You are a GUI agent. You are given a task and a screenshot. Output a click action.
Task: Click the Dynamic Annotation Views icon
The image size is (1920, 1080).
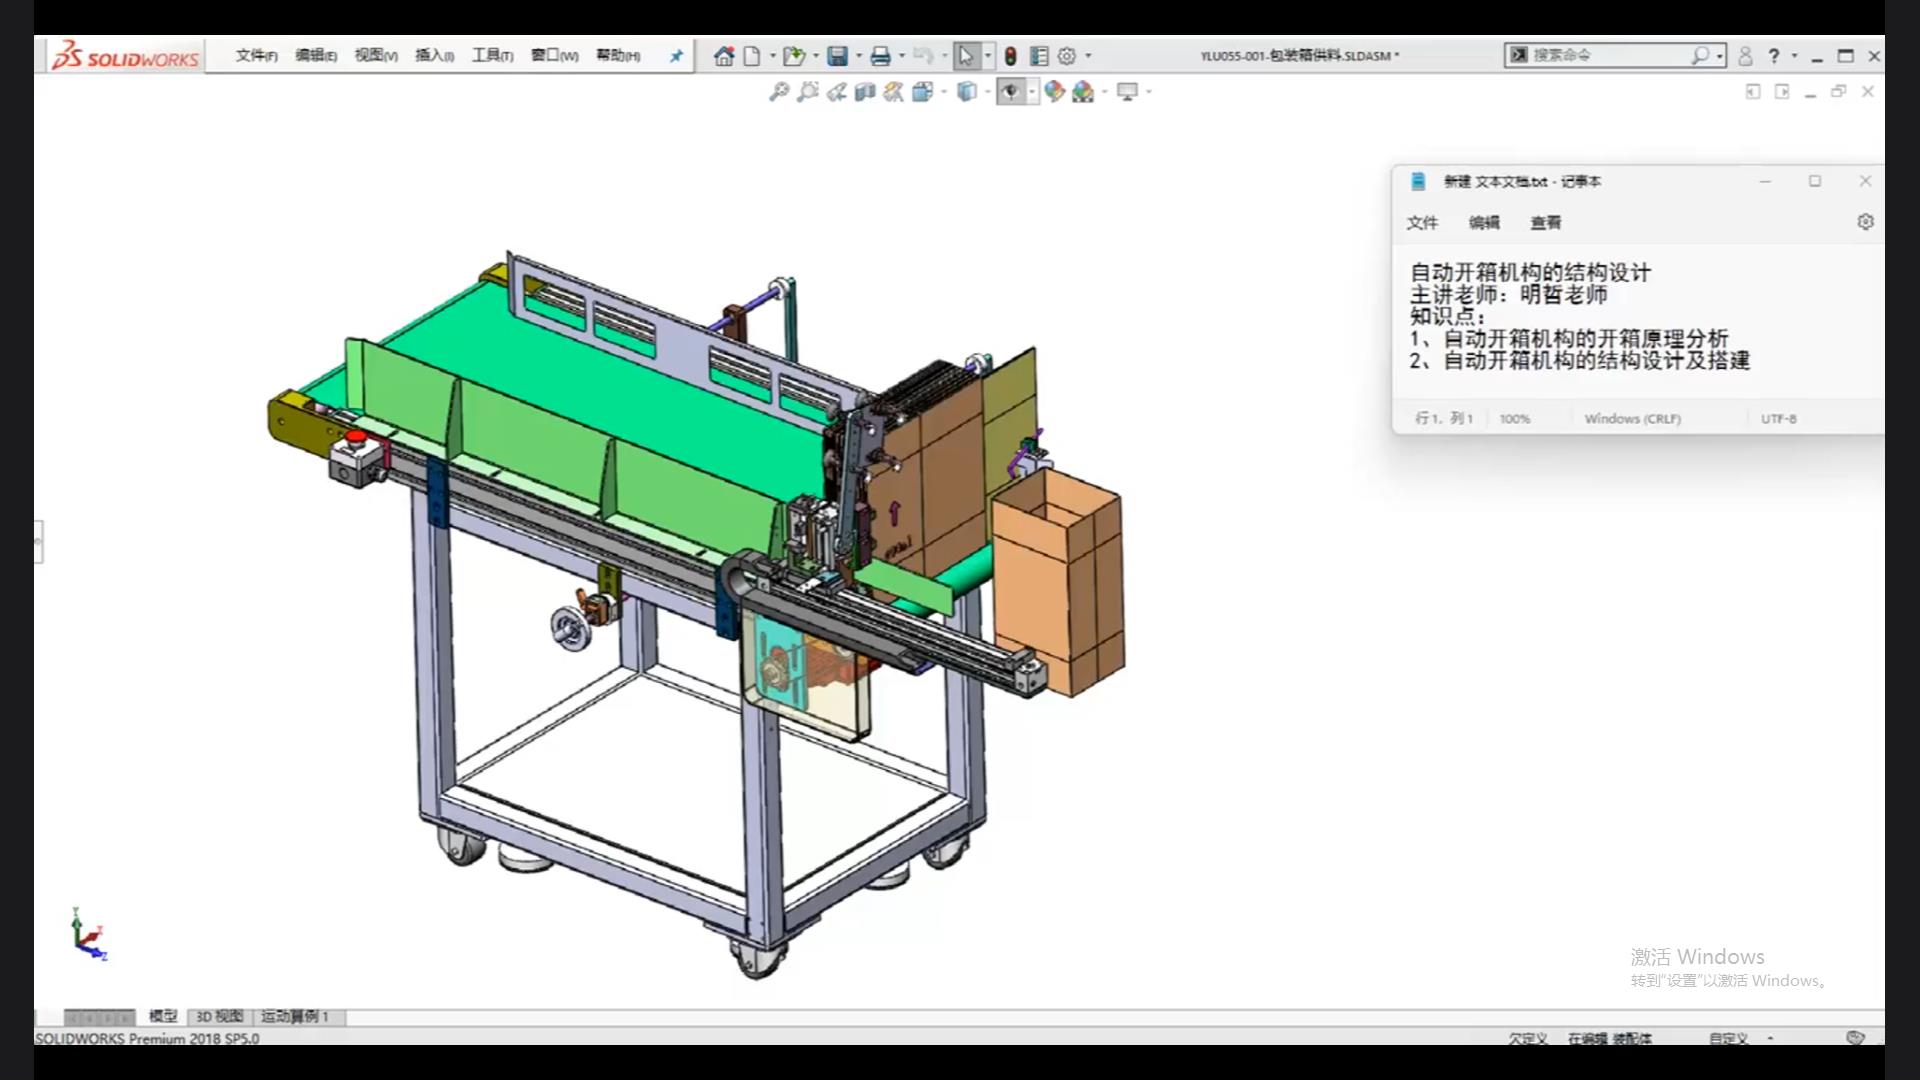click(893, 92)
